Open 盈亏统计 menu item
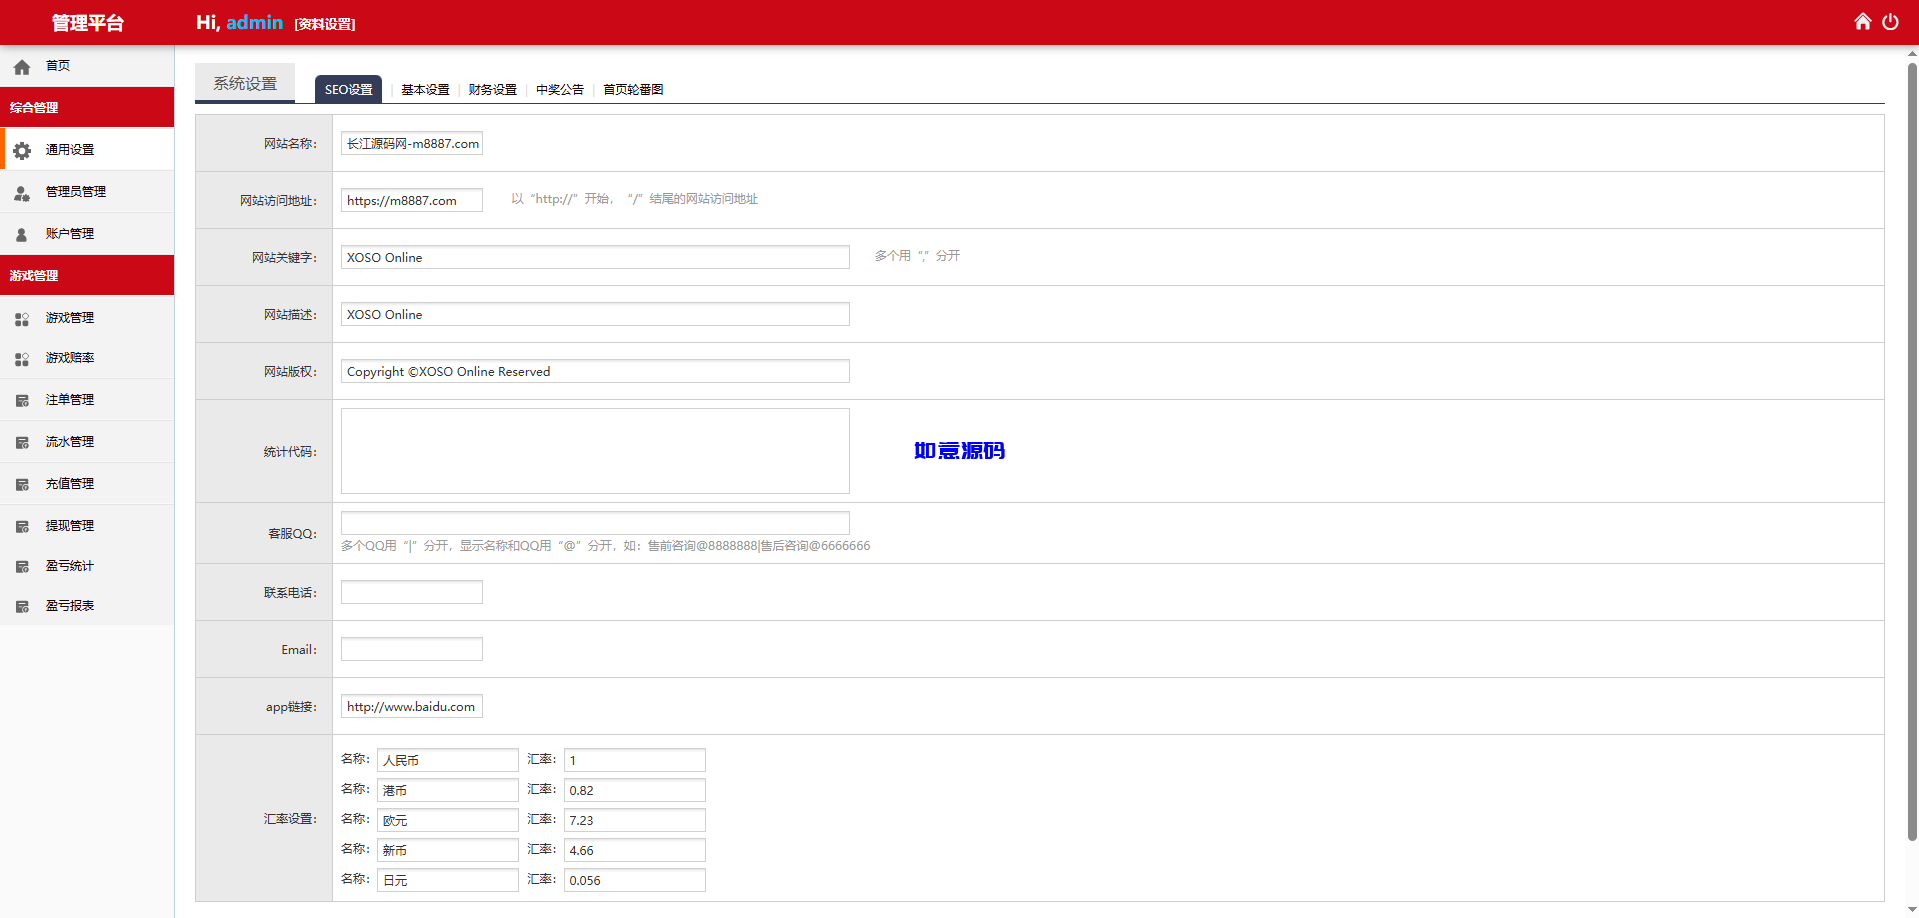The width and height of the screenshot is (1919, 918). click(x=87, y=565)
